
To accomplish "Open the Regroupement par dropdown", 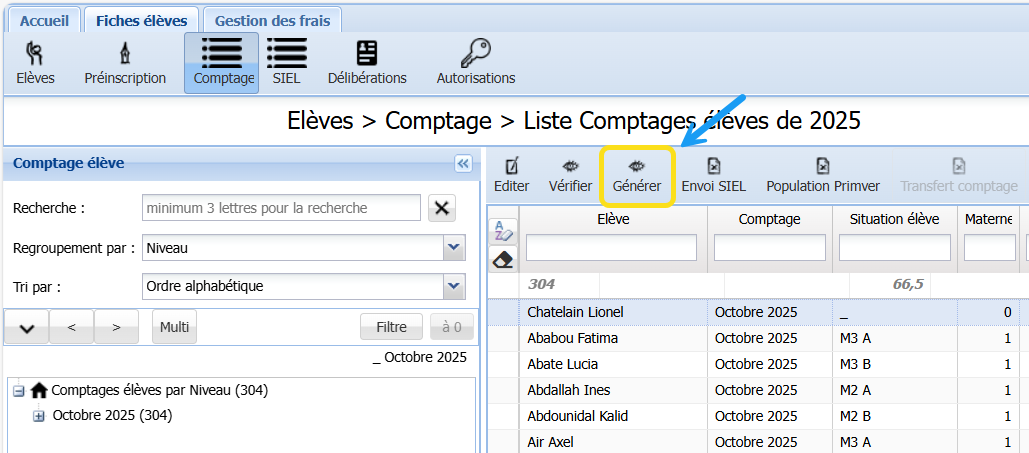I will pyautogui.click(x=454, y=247).
